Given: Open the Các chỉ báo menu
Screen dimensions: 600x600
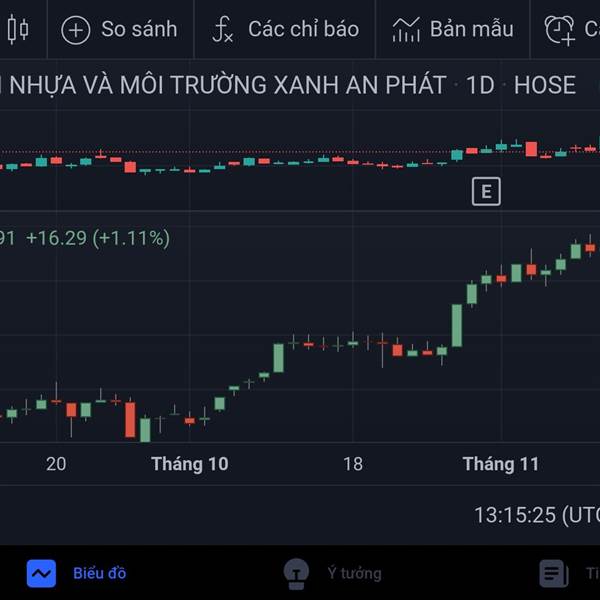Looking at the screenshot, I should [x=304, y=29].
